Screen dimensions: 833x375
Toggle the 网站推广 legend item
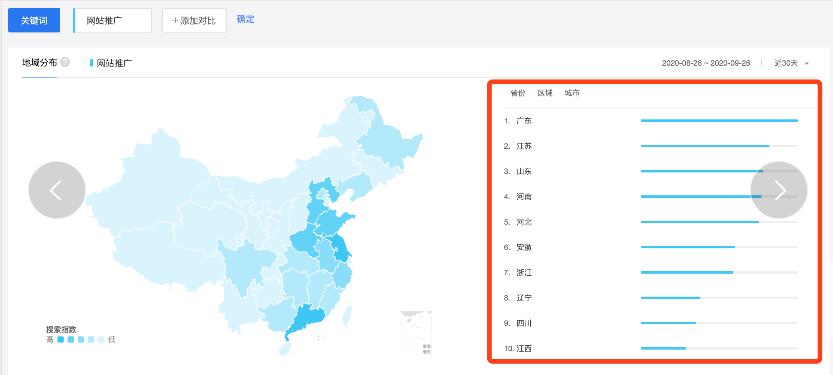(111, 63)
